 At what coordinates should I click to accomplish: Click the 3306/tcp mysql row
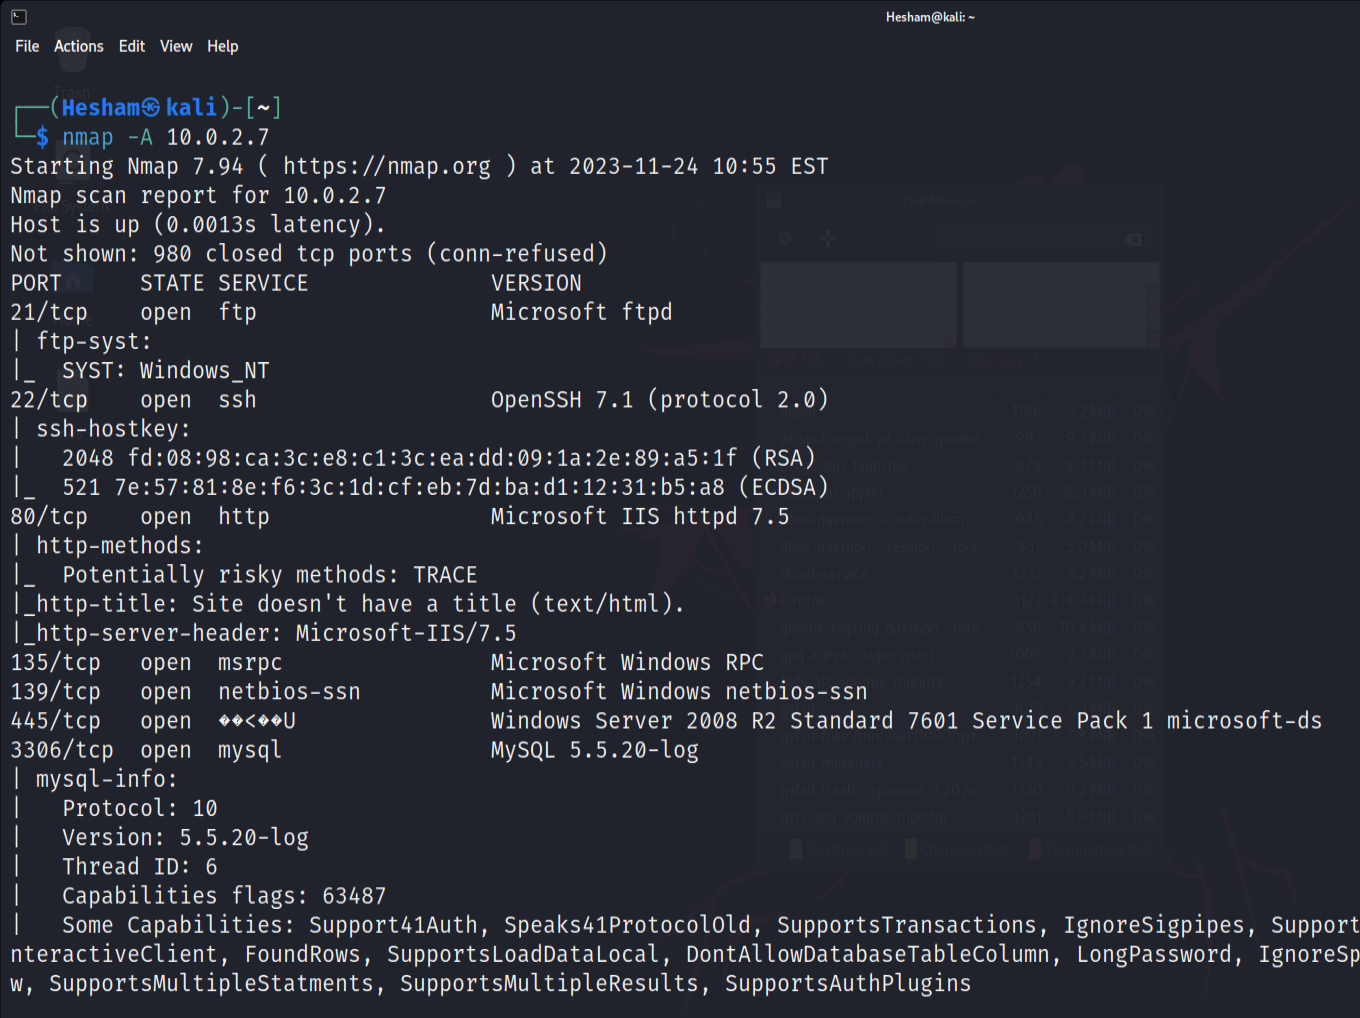coord(354,750)
